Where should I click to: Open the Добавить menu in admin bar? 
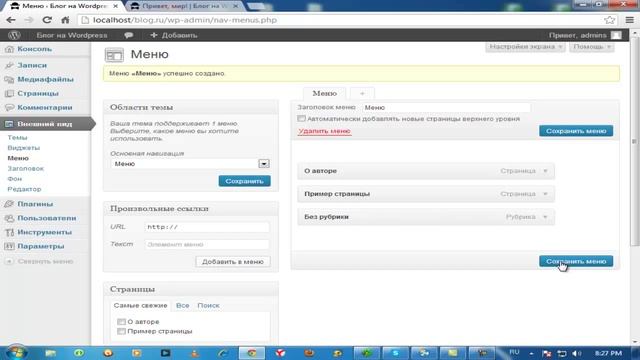coord(174,35)
